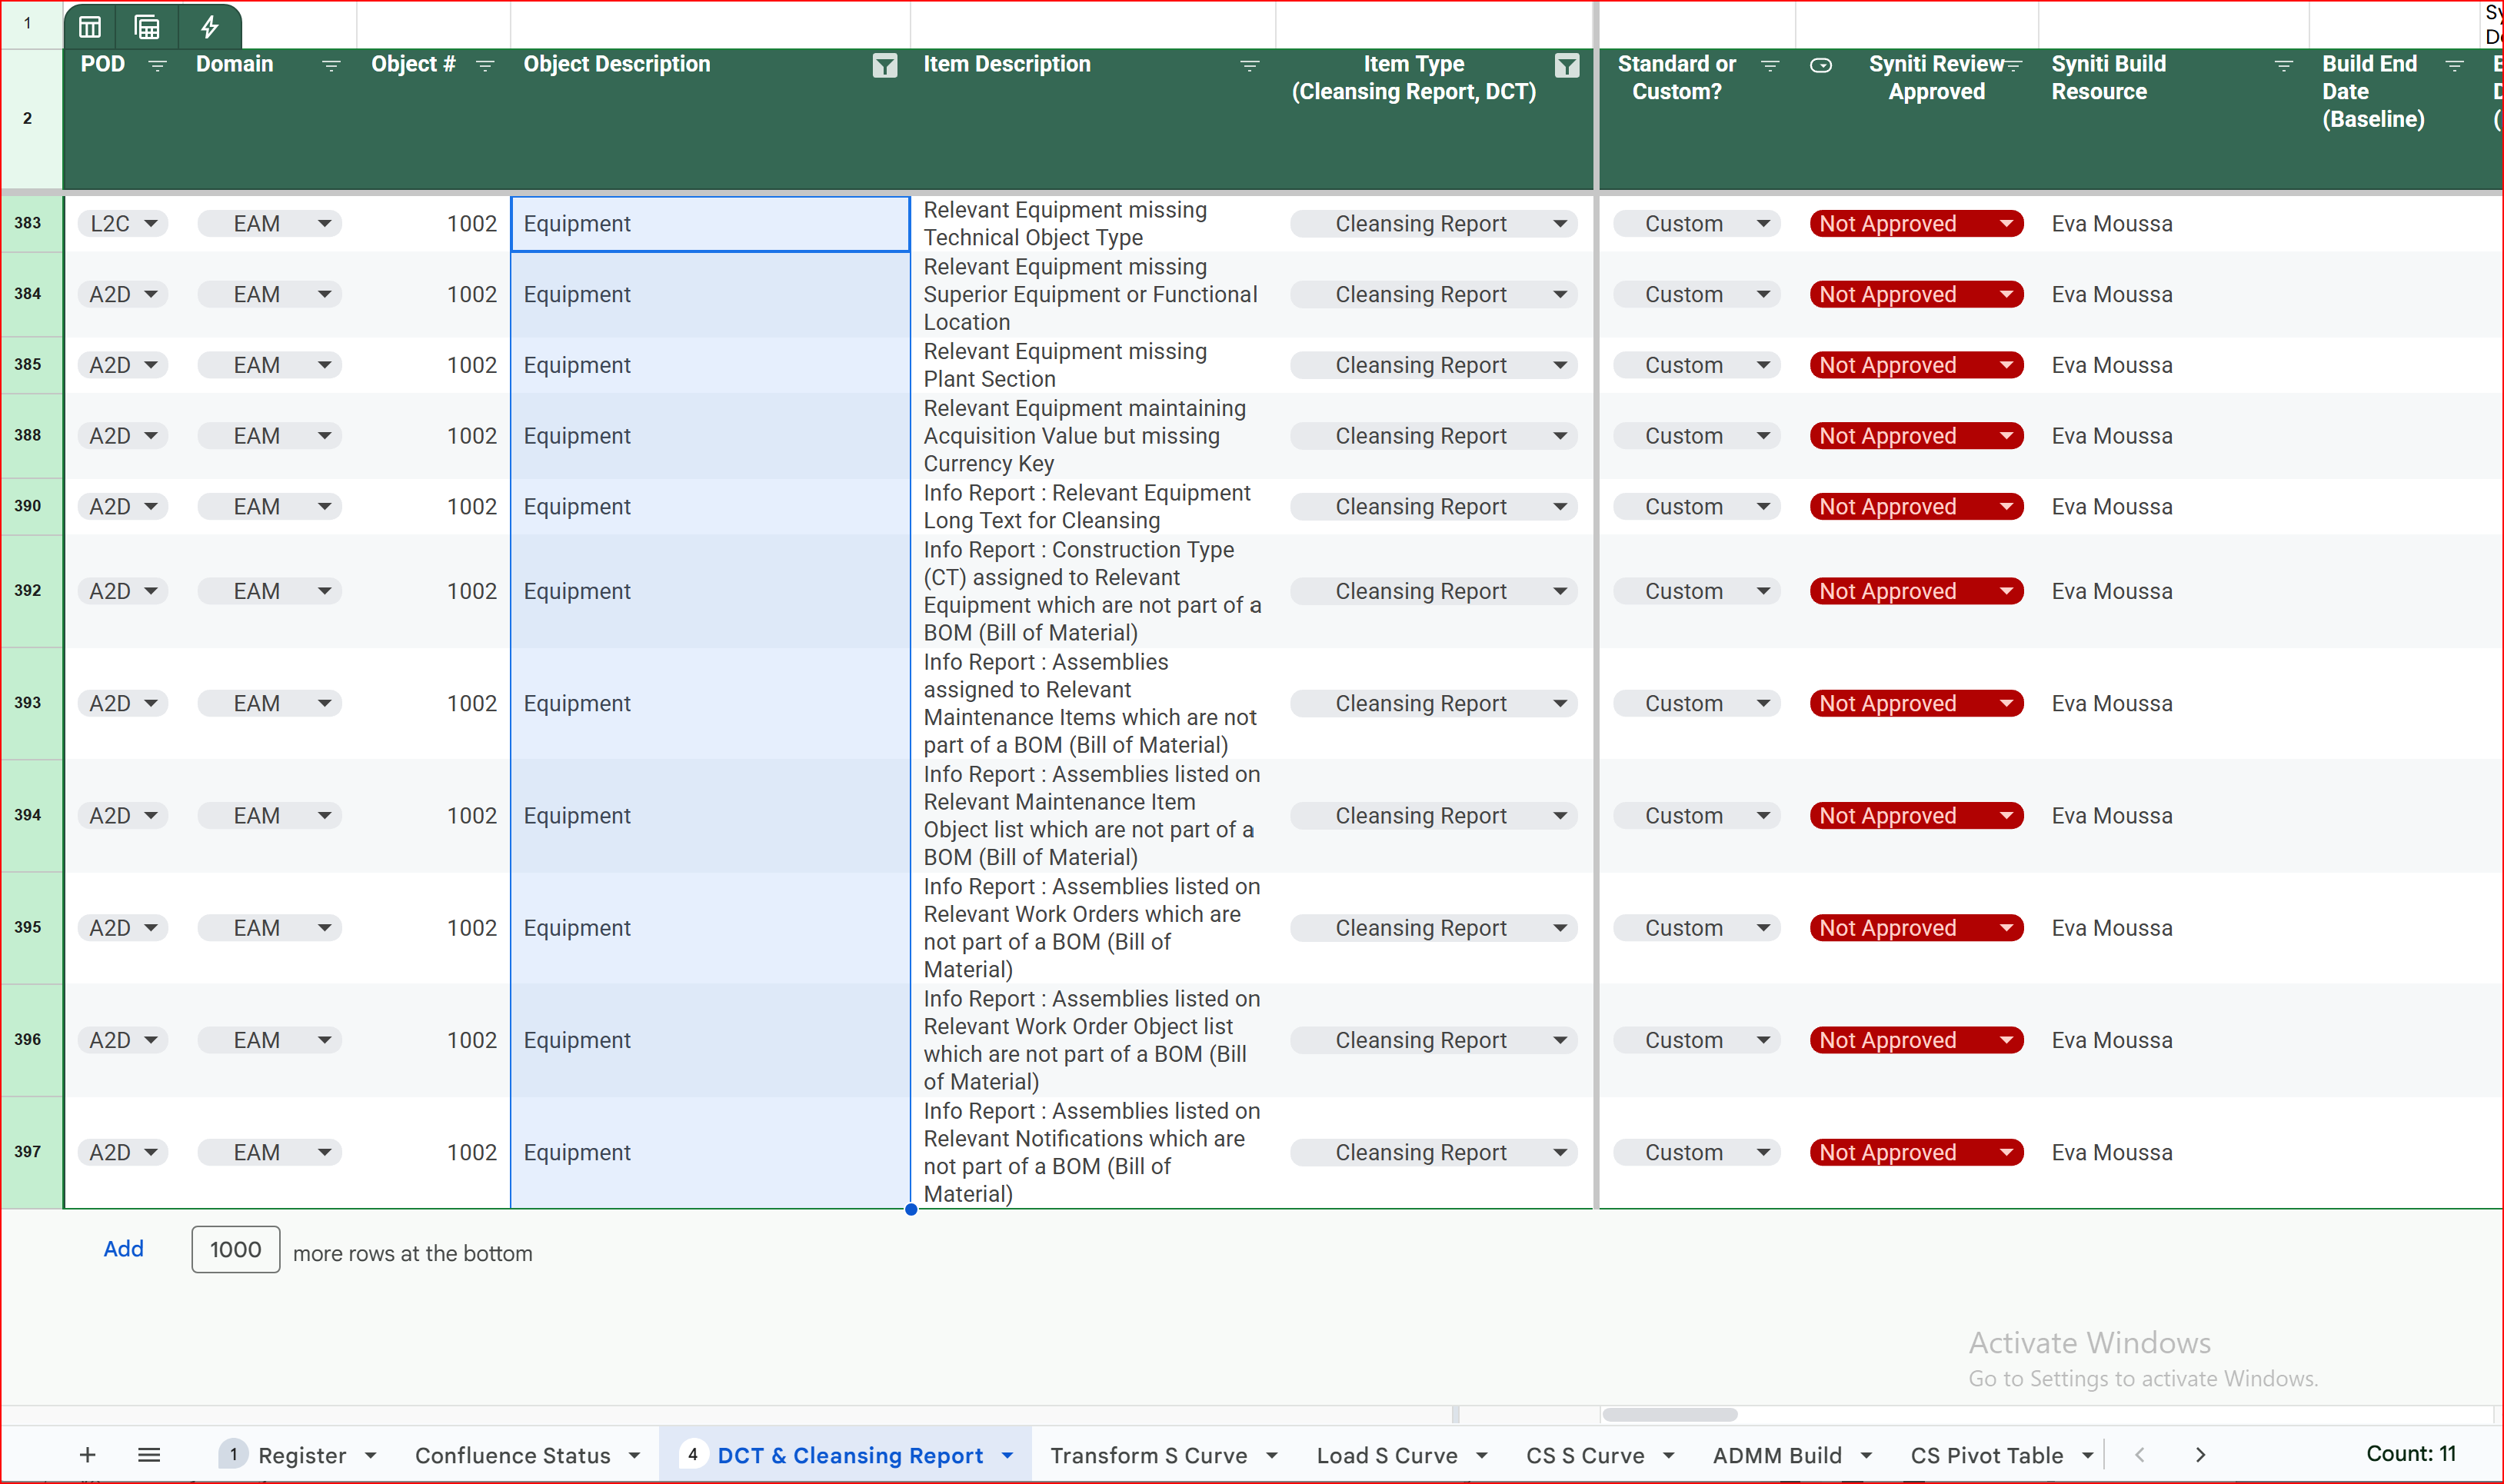2504x1484 pixels.
Task: Open filter on Domain column
Action: click(x=331, y=66)
